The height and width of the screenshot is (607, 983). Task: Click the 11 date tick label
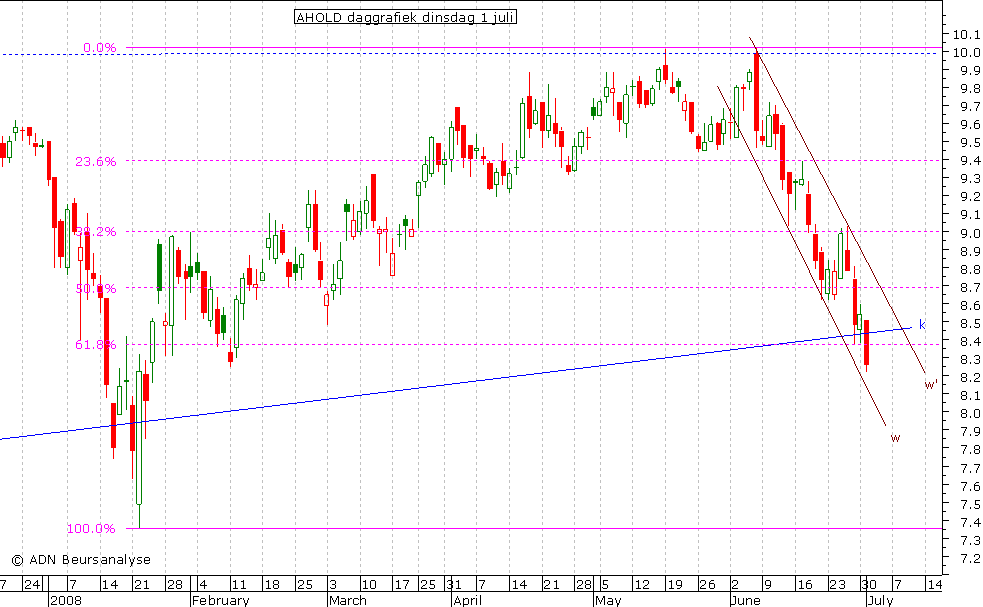[x=239, y=584]
